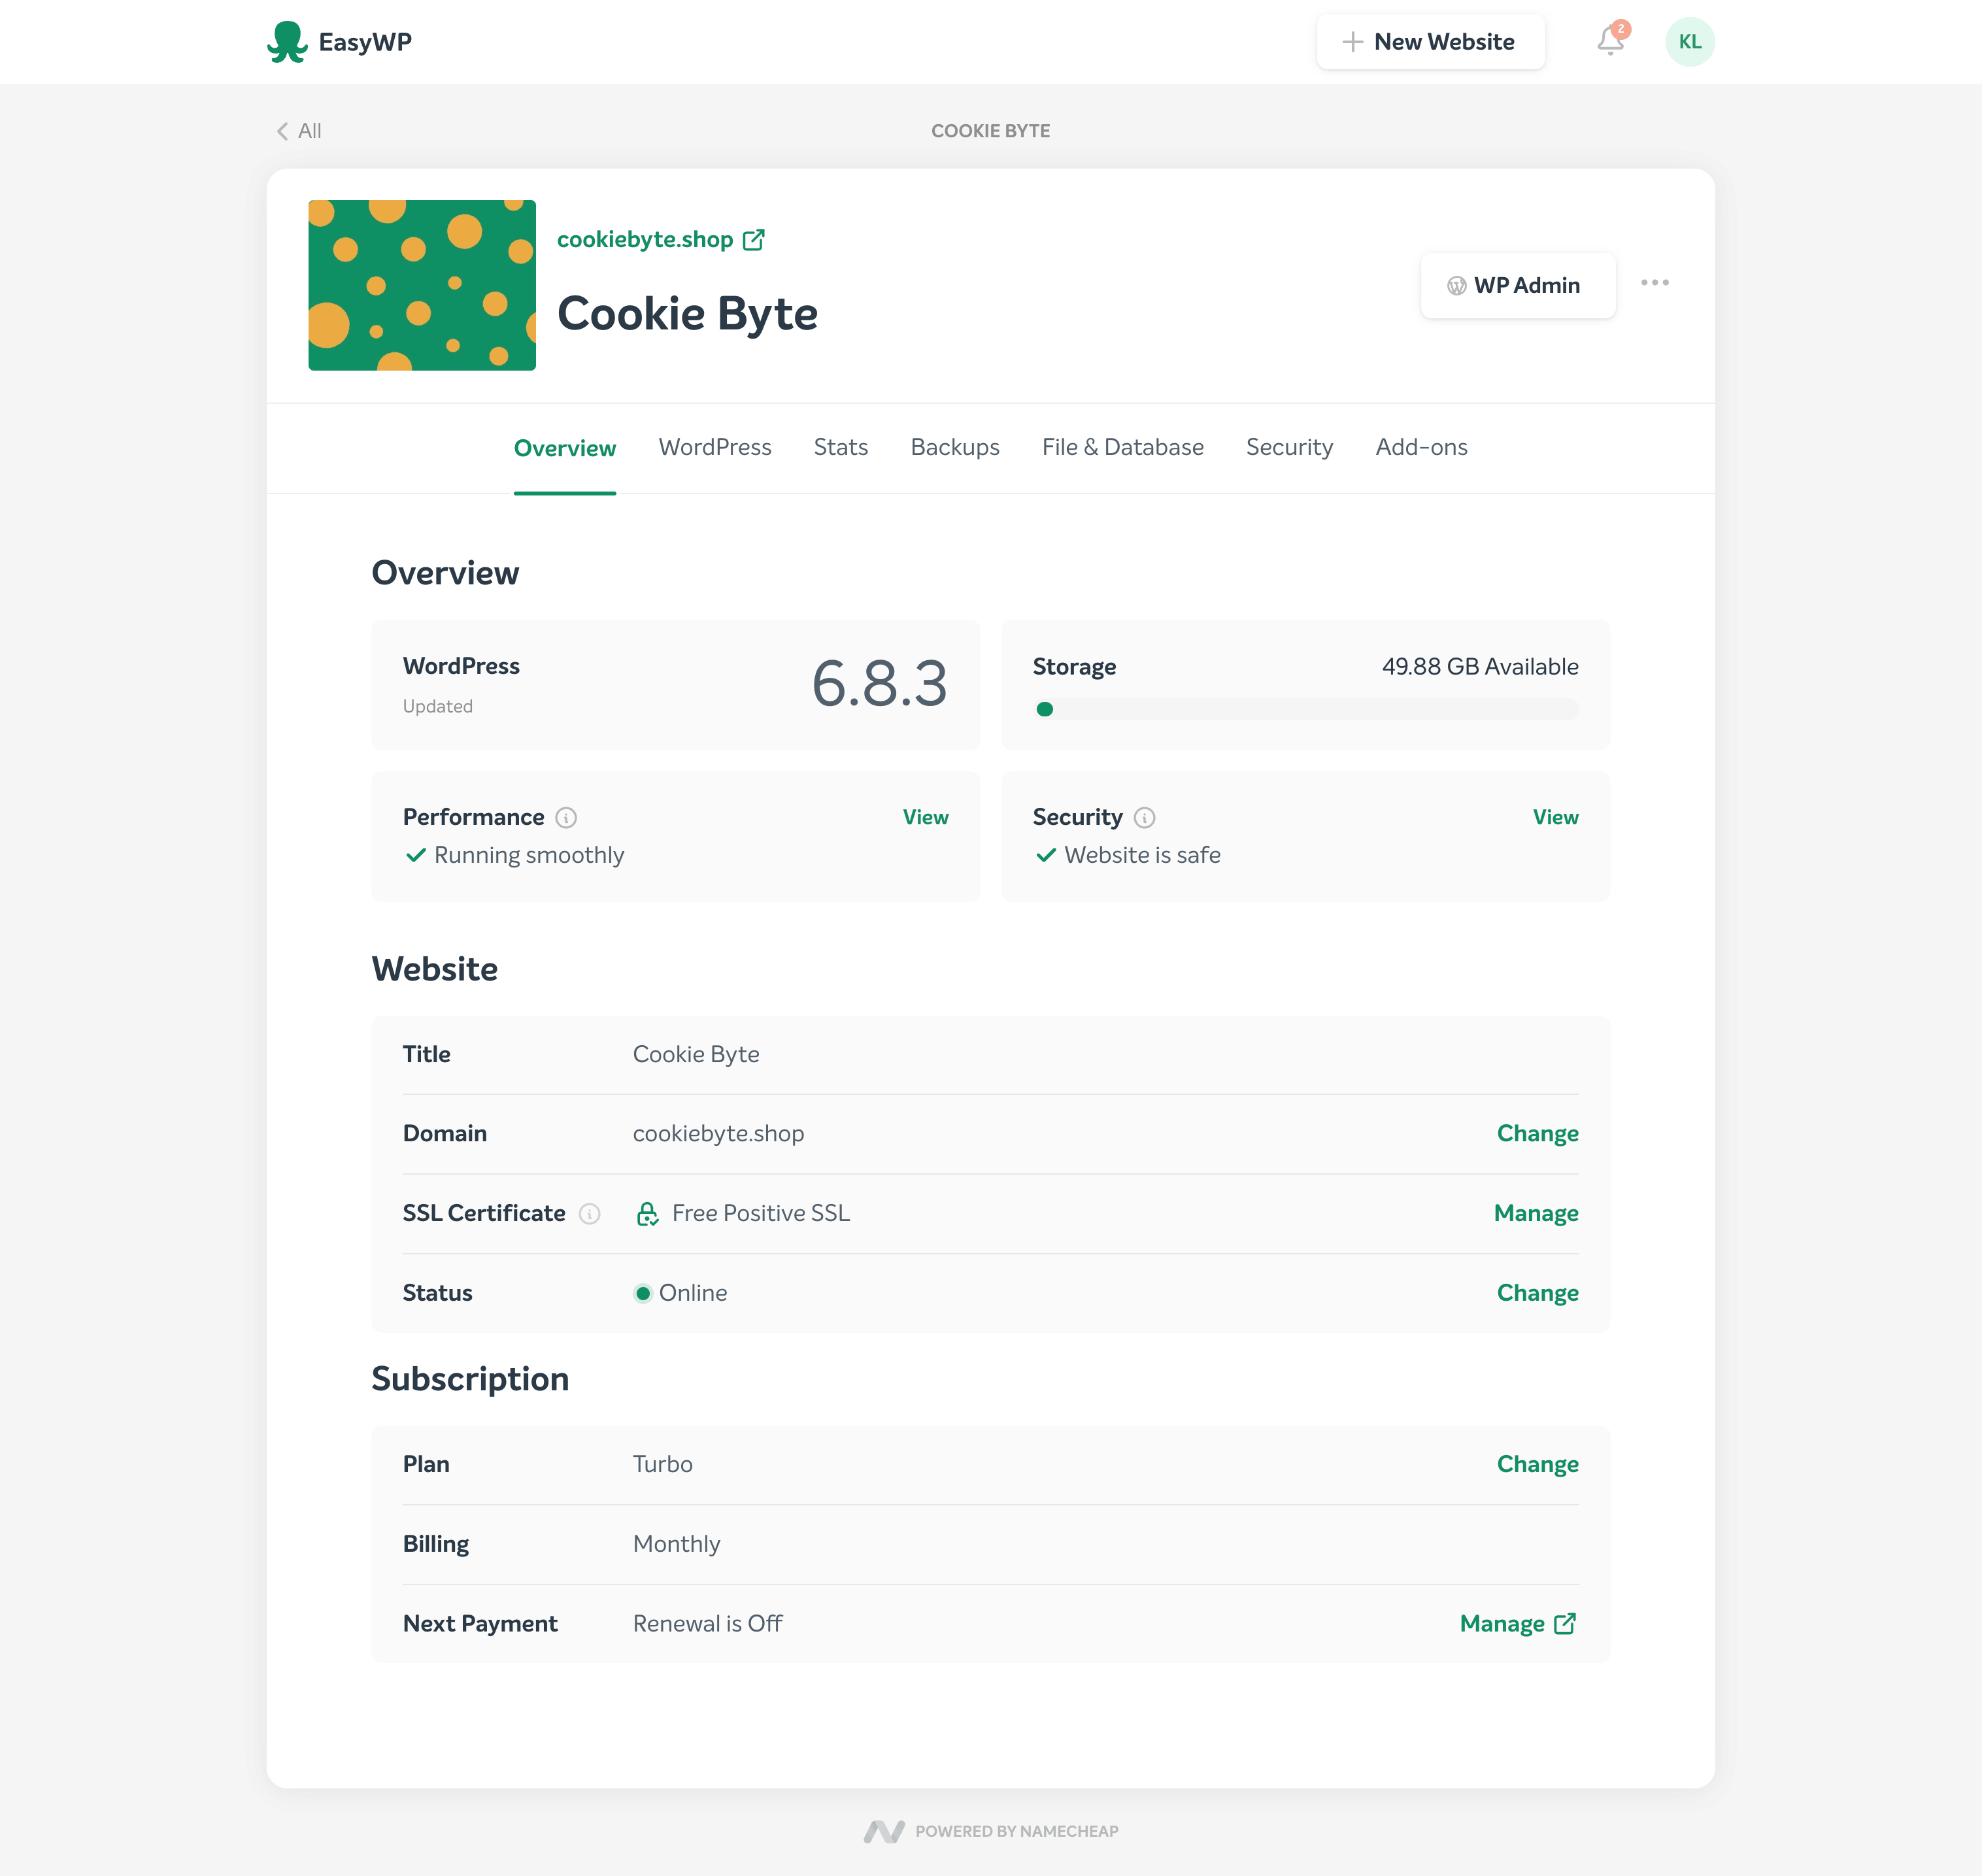Image resolution: width=1982 pixels, height=1876 pixels.
Task: Switch to the Stats tab
Action: coord(840,447)
